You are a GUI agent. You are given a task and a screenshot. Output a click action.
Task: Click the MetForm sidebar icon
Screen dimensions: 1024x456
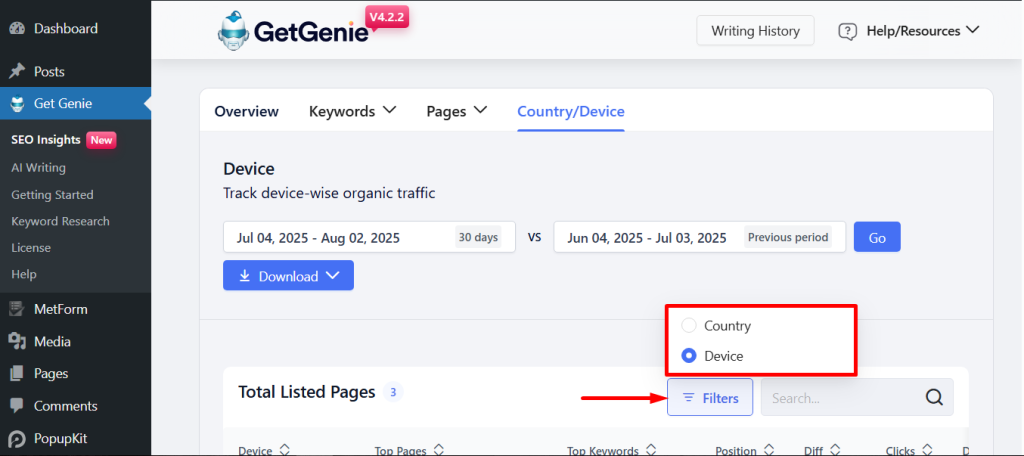click(x=17, y=309)
